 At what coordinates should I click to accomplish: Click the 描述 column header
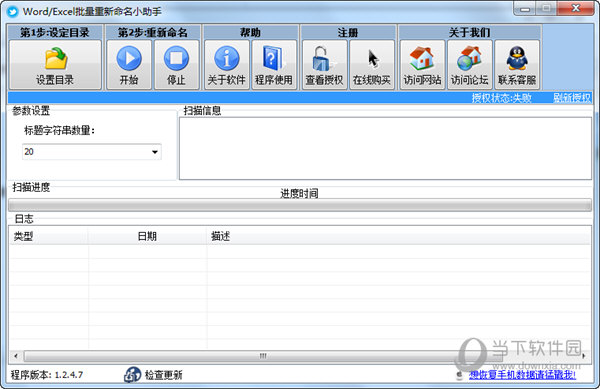(399, 236)
